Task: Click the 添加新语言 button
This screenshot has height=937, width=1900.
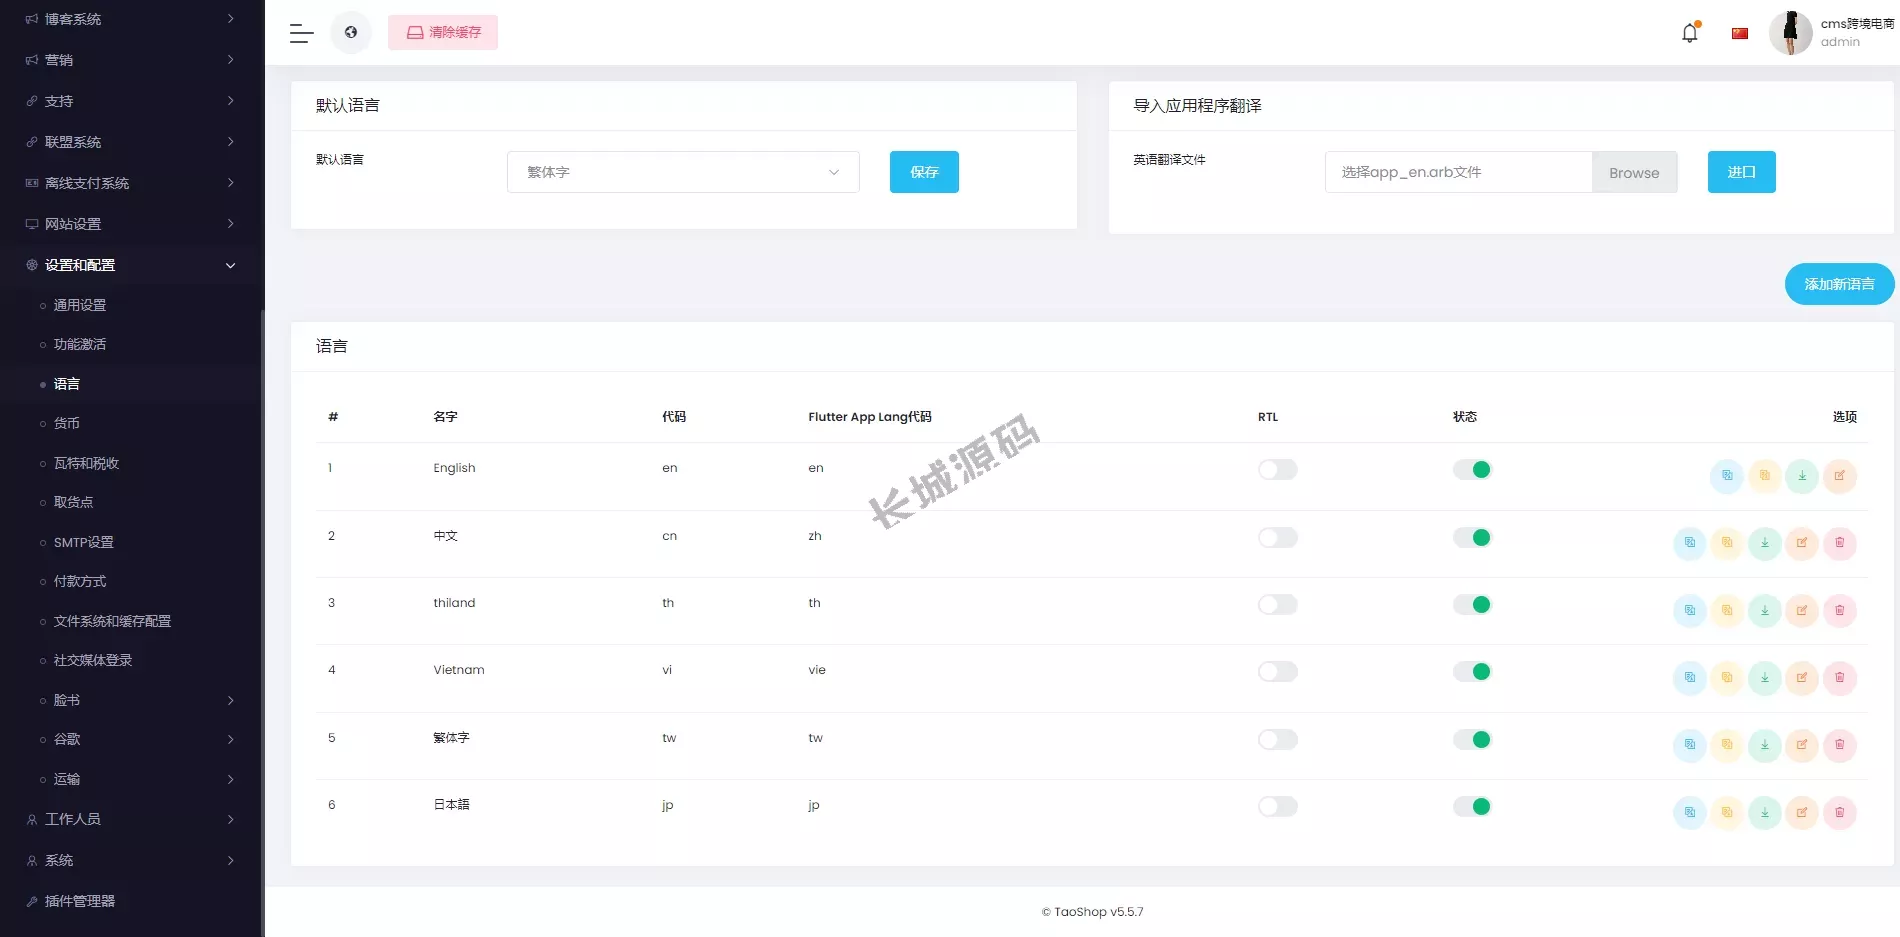Action: point(1839,284)
